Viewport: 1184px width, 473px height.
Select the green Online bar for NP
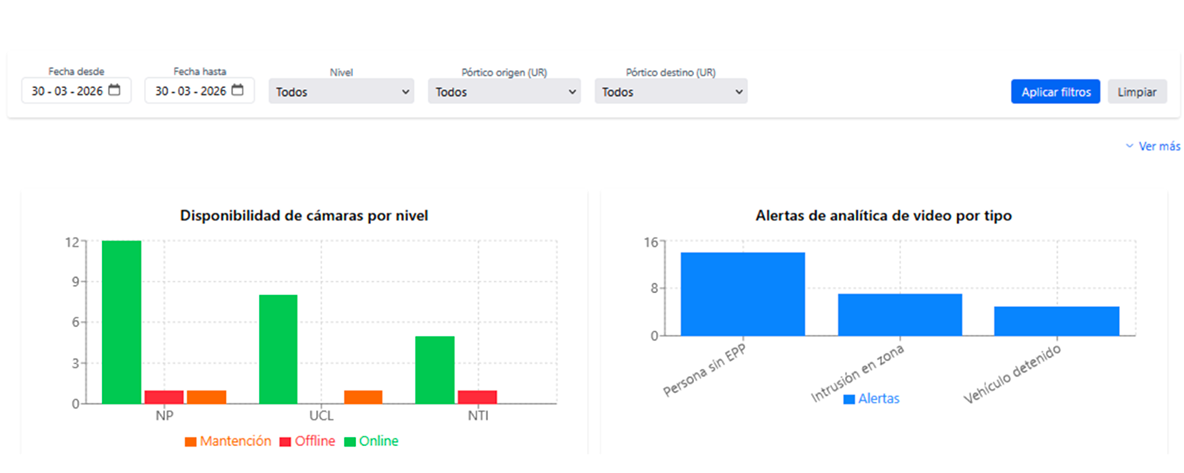point(122,322)
